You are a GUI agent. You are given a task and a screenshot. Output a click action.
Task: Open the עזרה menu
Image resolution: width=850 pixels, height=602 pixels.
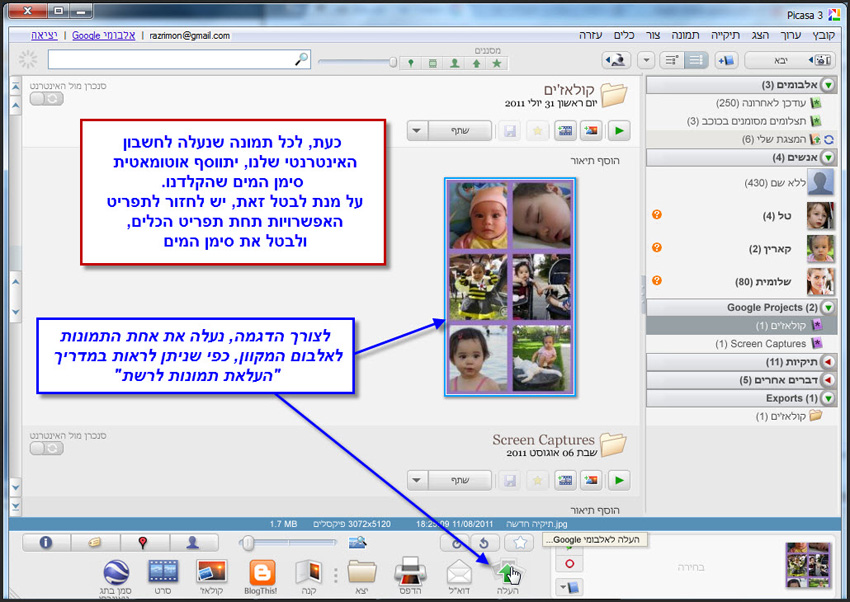pos(590,35)
